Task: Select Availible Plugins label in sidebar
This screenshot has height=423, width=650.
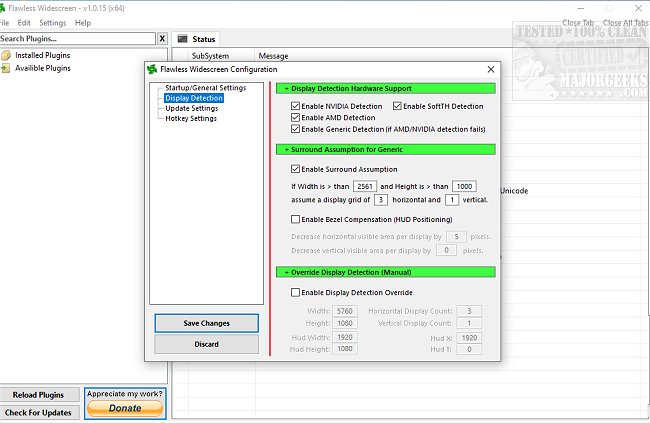Action: (43, 68)
